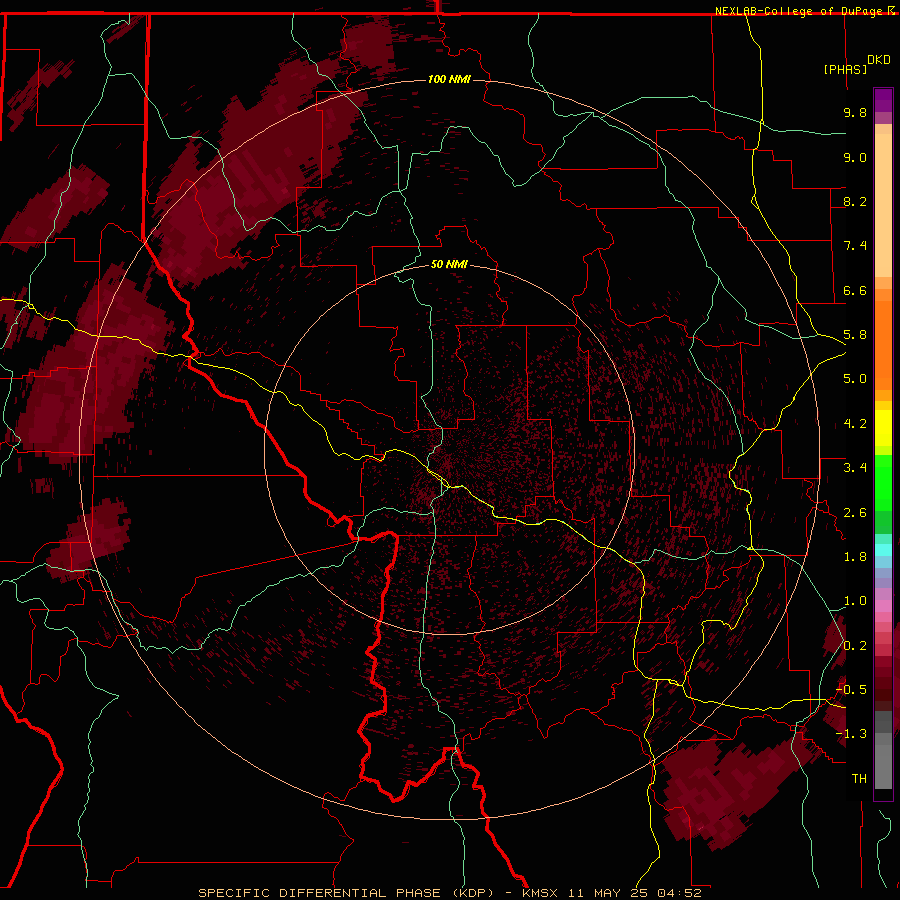Click the cyan segment of the color bar
The height and width of the screenshot is (900, 900).
883,549
